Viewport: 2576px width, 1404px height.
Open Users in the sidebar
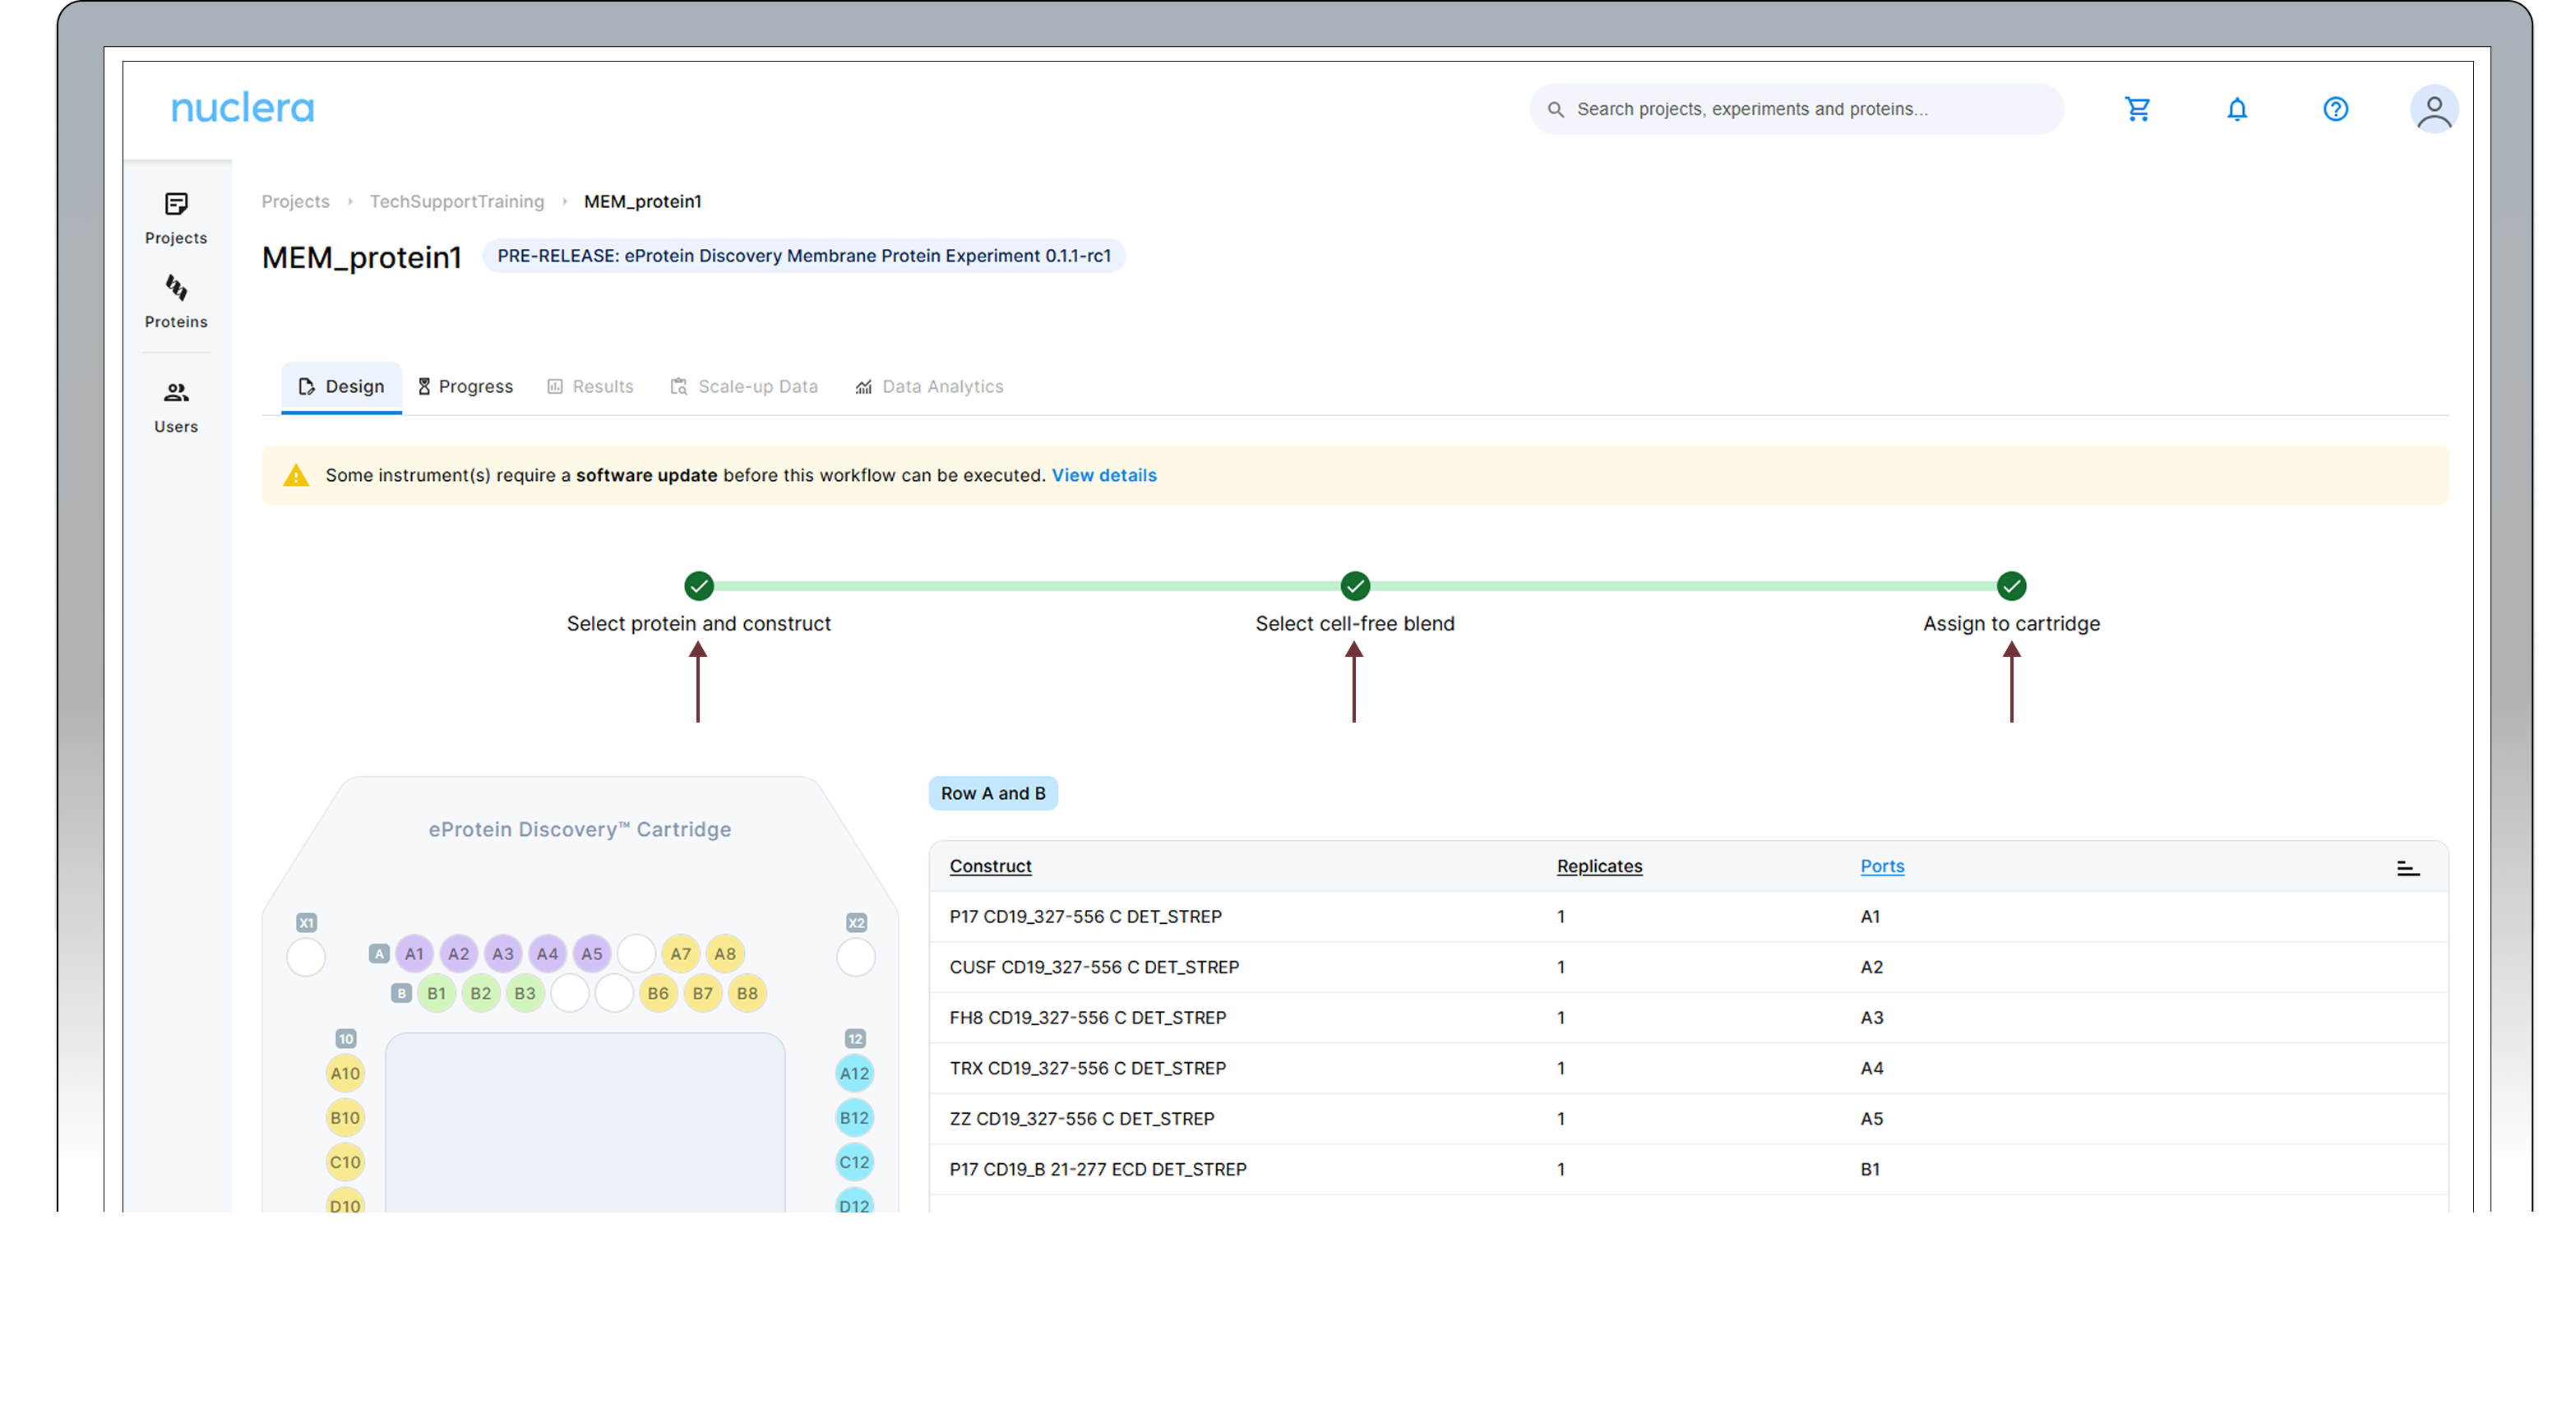(x=176, y=407)
